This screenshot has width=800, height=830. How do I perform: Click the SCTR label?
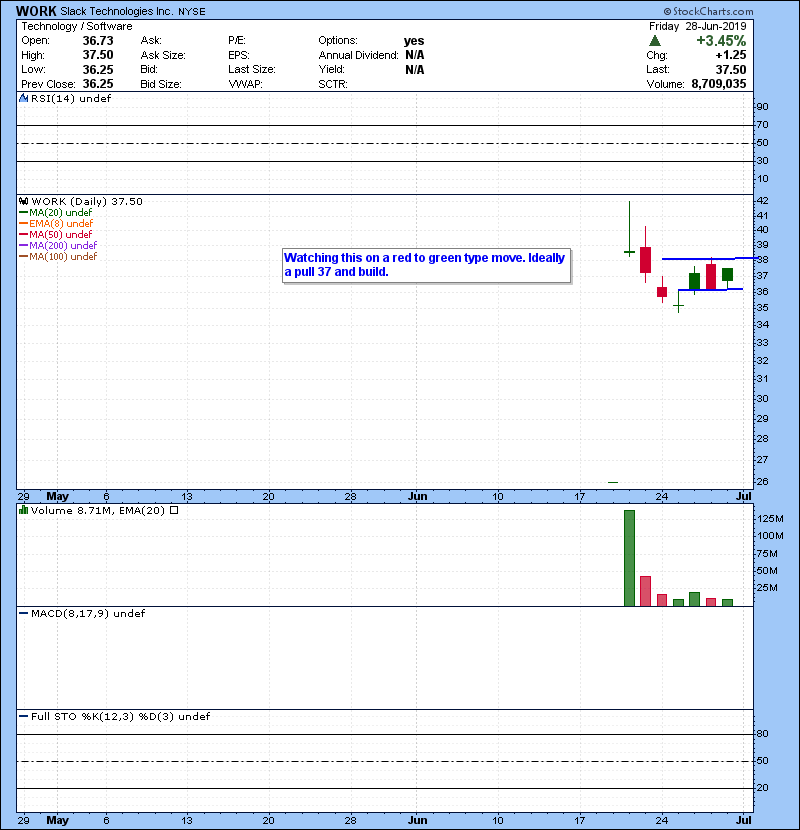click(x=332, y=84)
